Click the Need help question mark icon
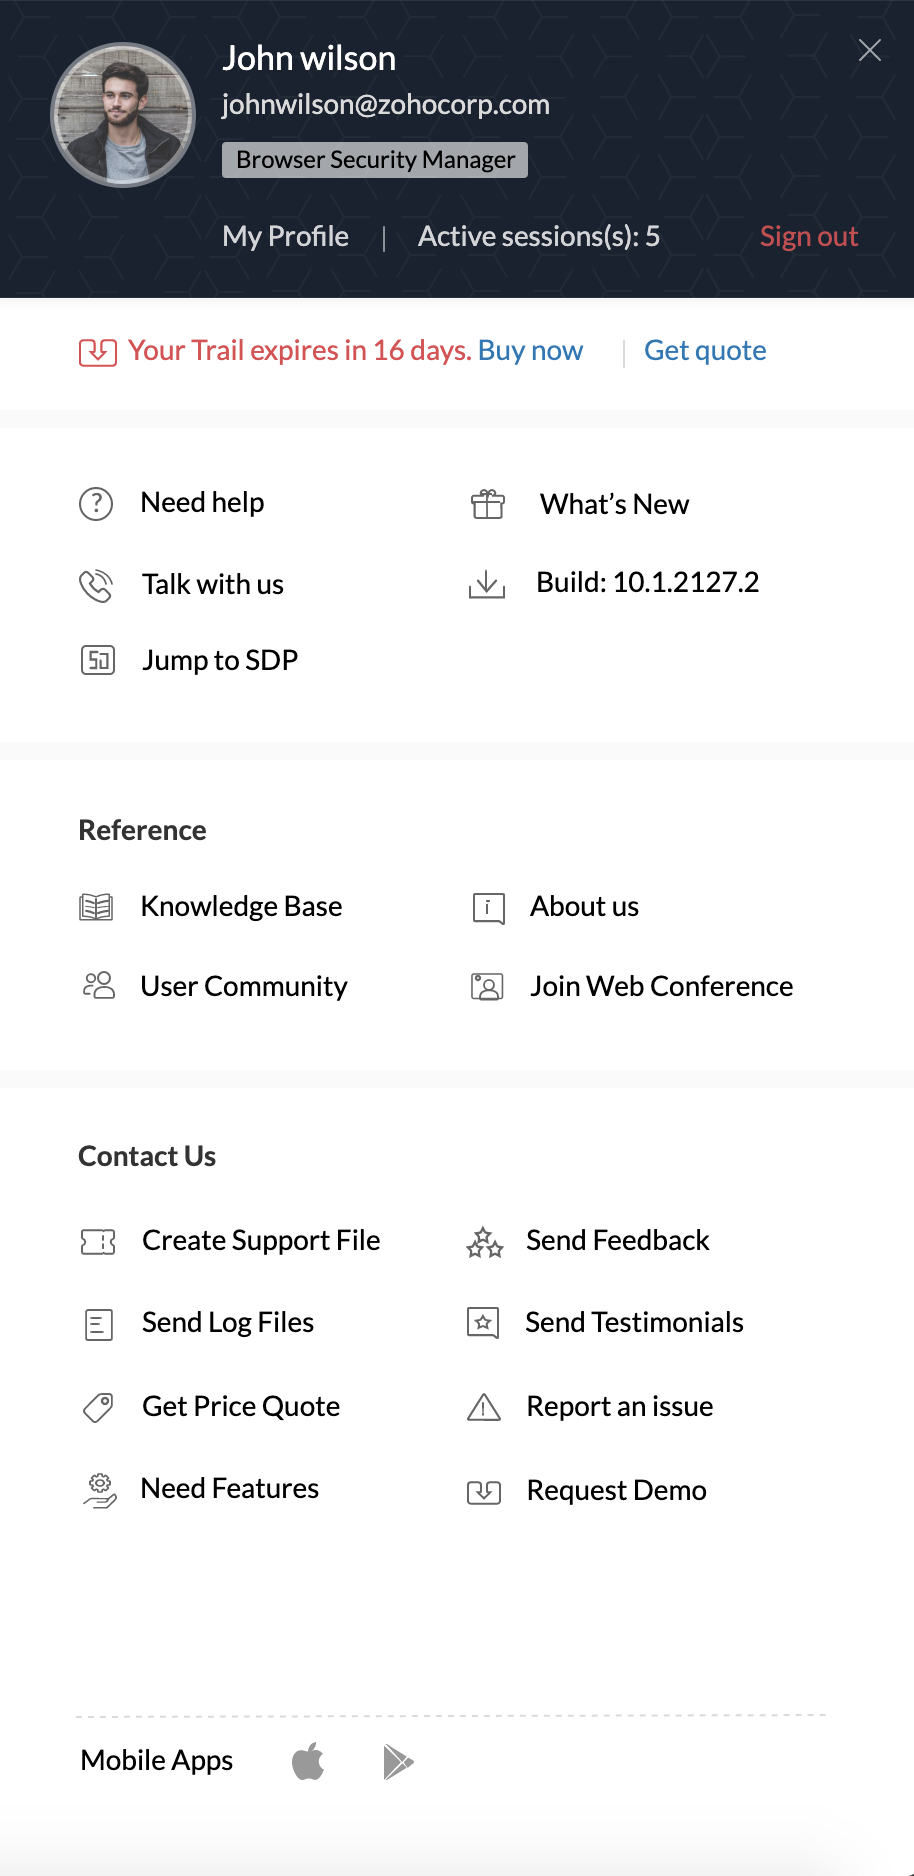 (96, 503)
